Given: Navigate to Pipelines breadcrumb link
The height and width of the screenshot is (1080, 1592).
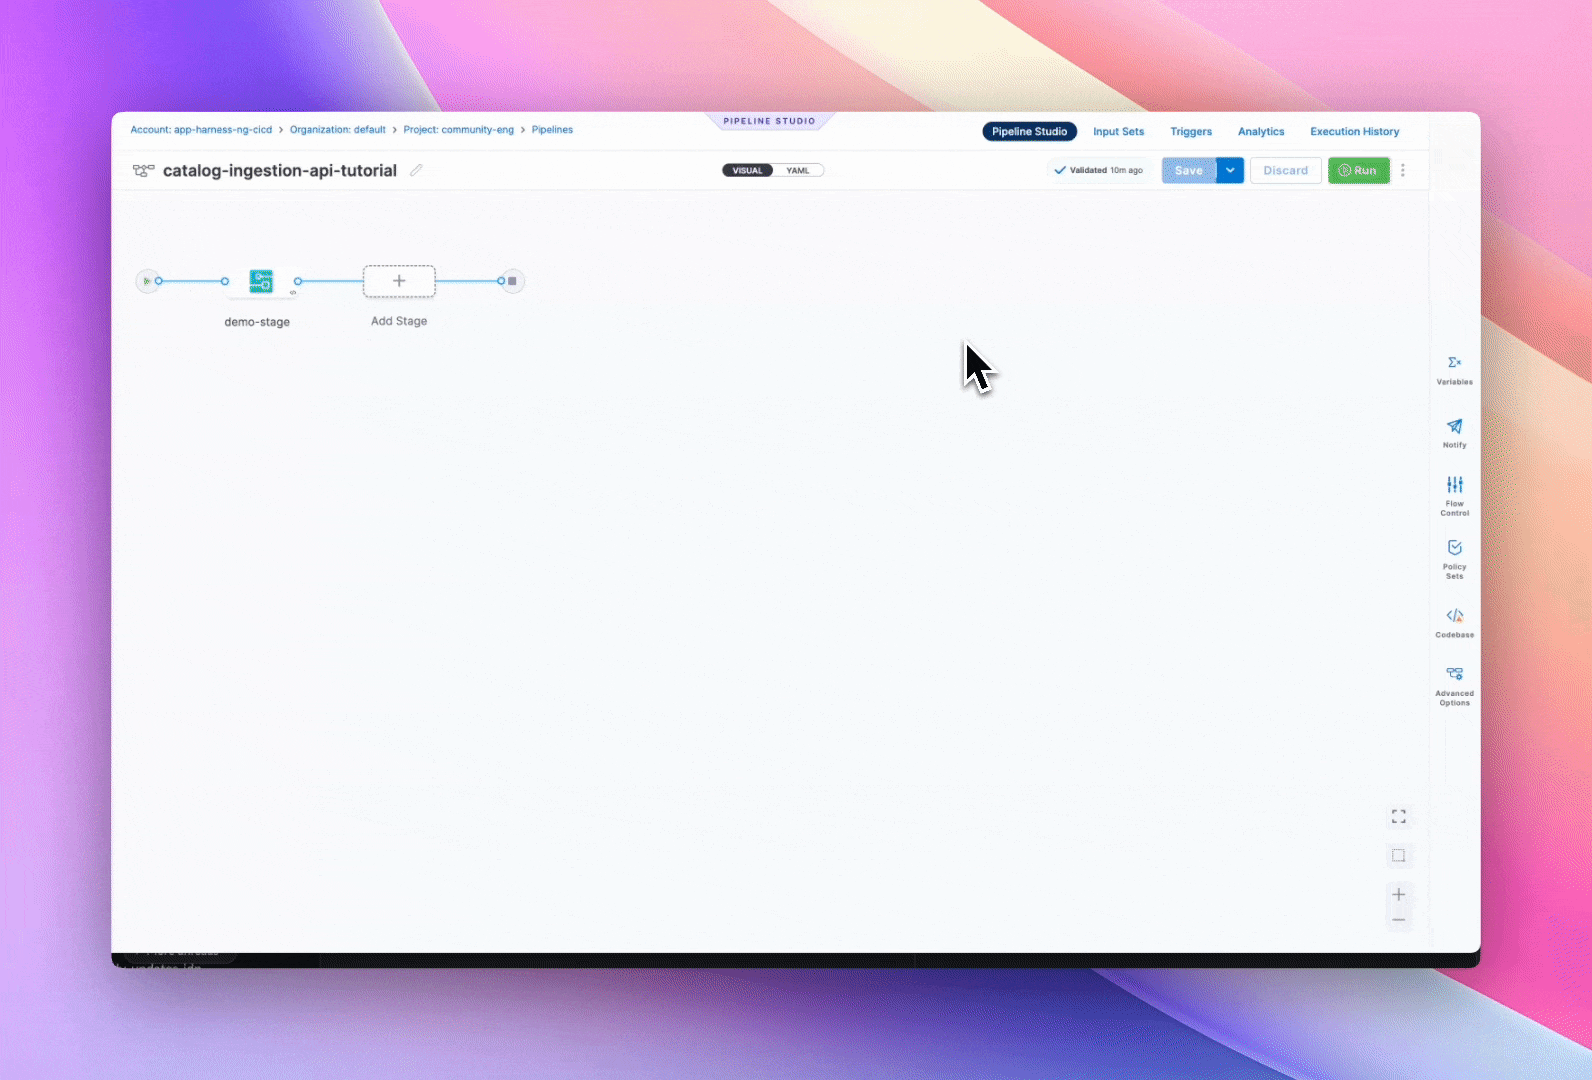Looking at the screenshot, I should (x=552, y=130).
